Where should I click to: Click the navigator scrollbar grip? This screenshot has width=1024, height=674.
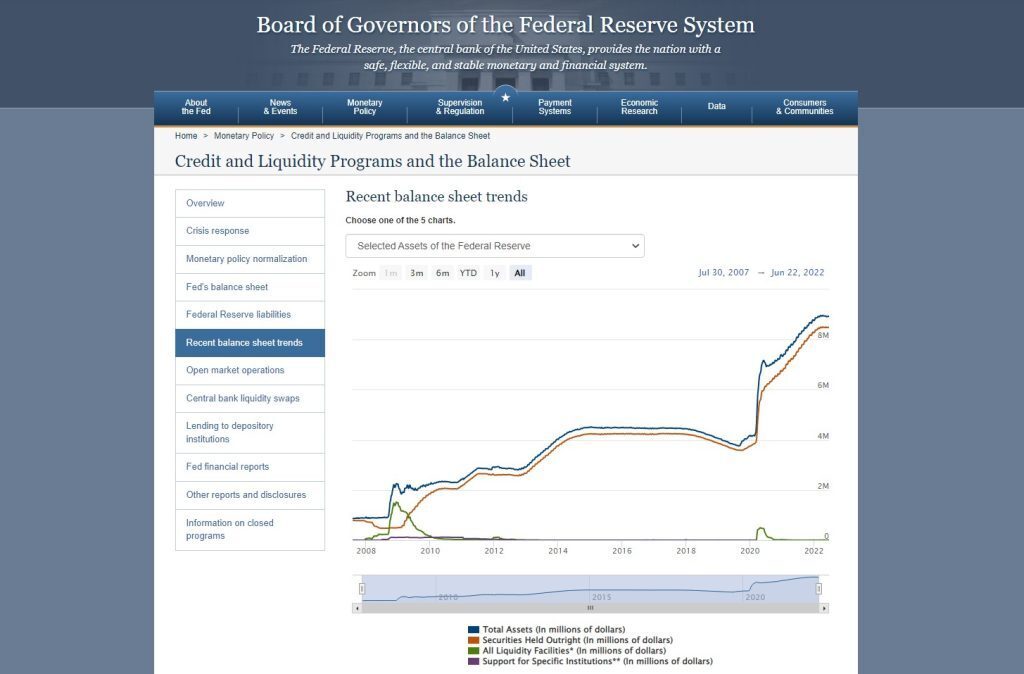coord(590,608)
